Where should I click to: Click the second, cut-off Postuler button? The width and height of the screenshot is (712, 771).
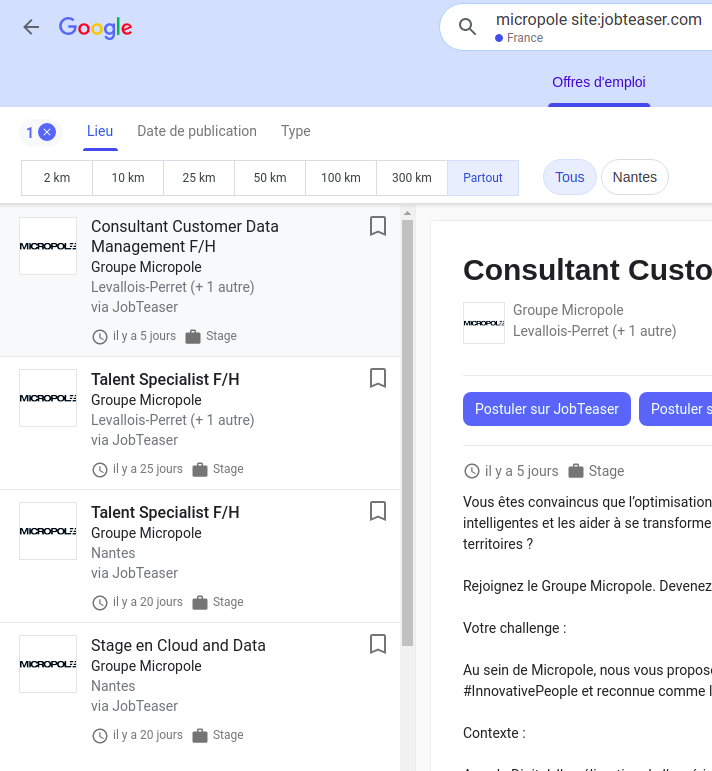[676, 409]
